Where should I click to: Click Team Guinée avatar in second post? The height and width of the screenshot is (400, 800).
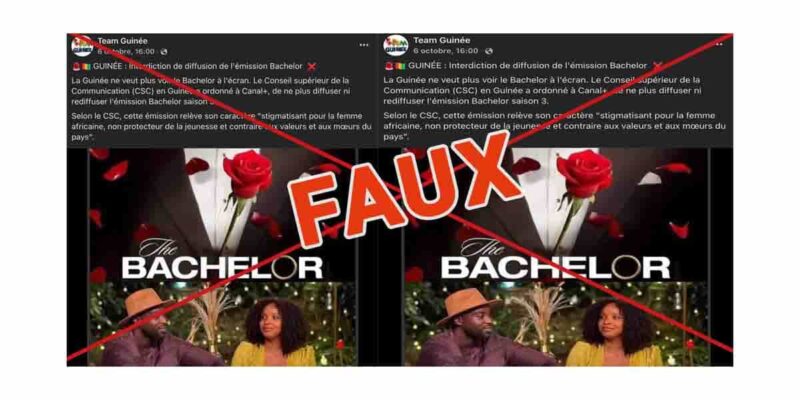pyautogui.click(x=395, y=45)
